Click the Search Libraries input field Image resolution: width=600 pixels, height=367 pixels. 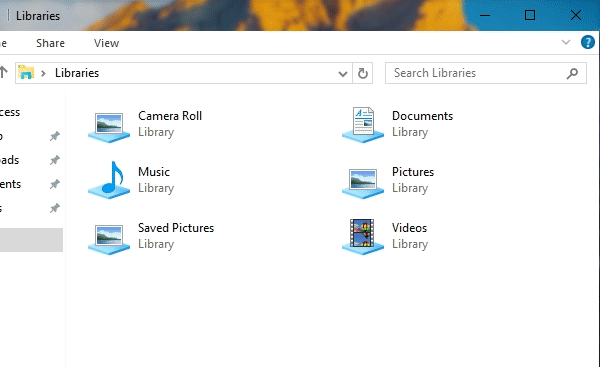click(x=486, y=73)
